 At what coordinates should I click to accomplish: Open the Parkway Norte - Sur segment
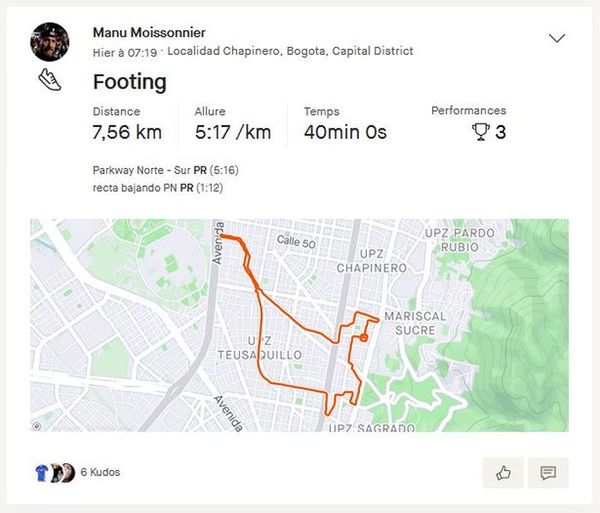tap(141, 170)
